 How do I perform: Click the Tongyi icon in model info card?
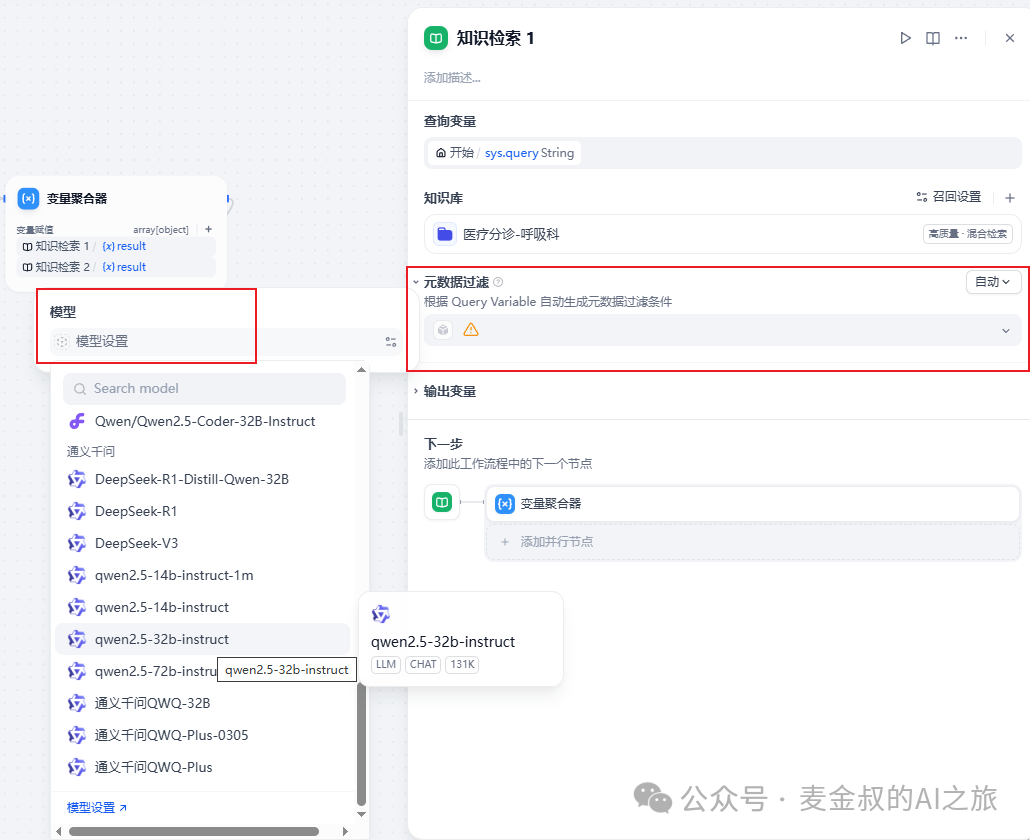pyautogui.click(x=381, y=615)
